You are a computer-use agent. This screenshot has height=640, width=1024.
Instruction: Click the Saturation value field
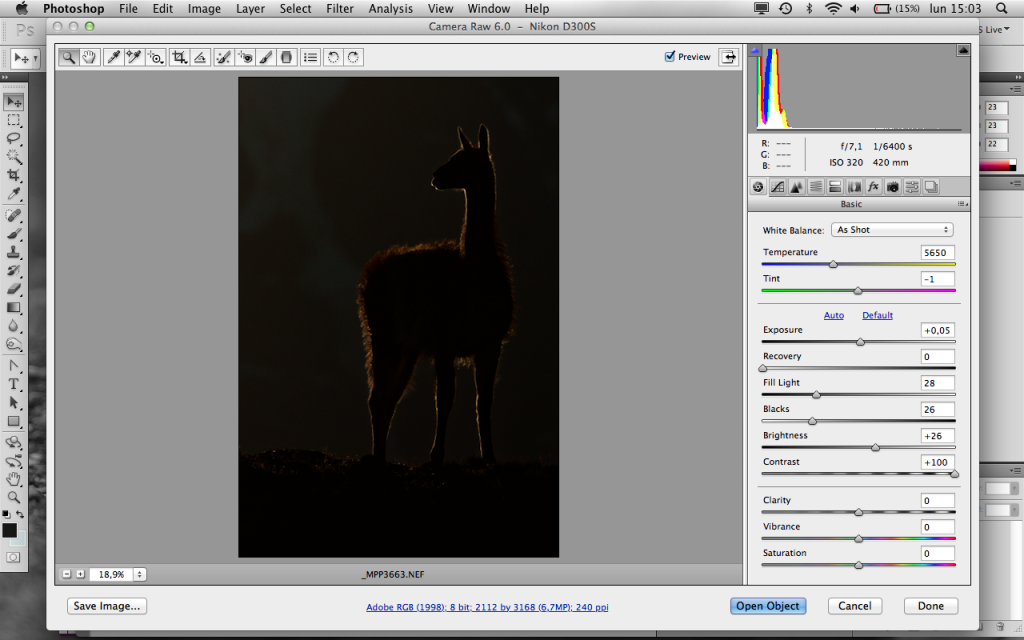(937, 553)
